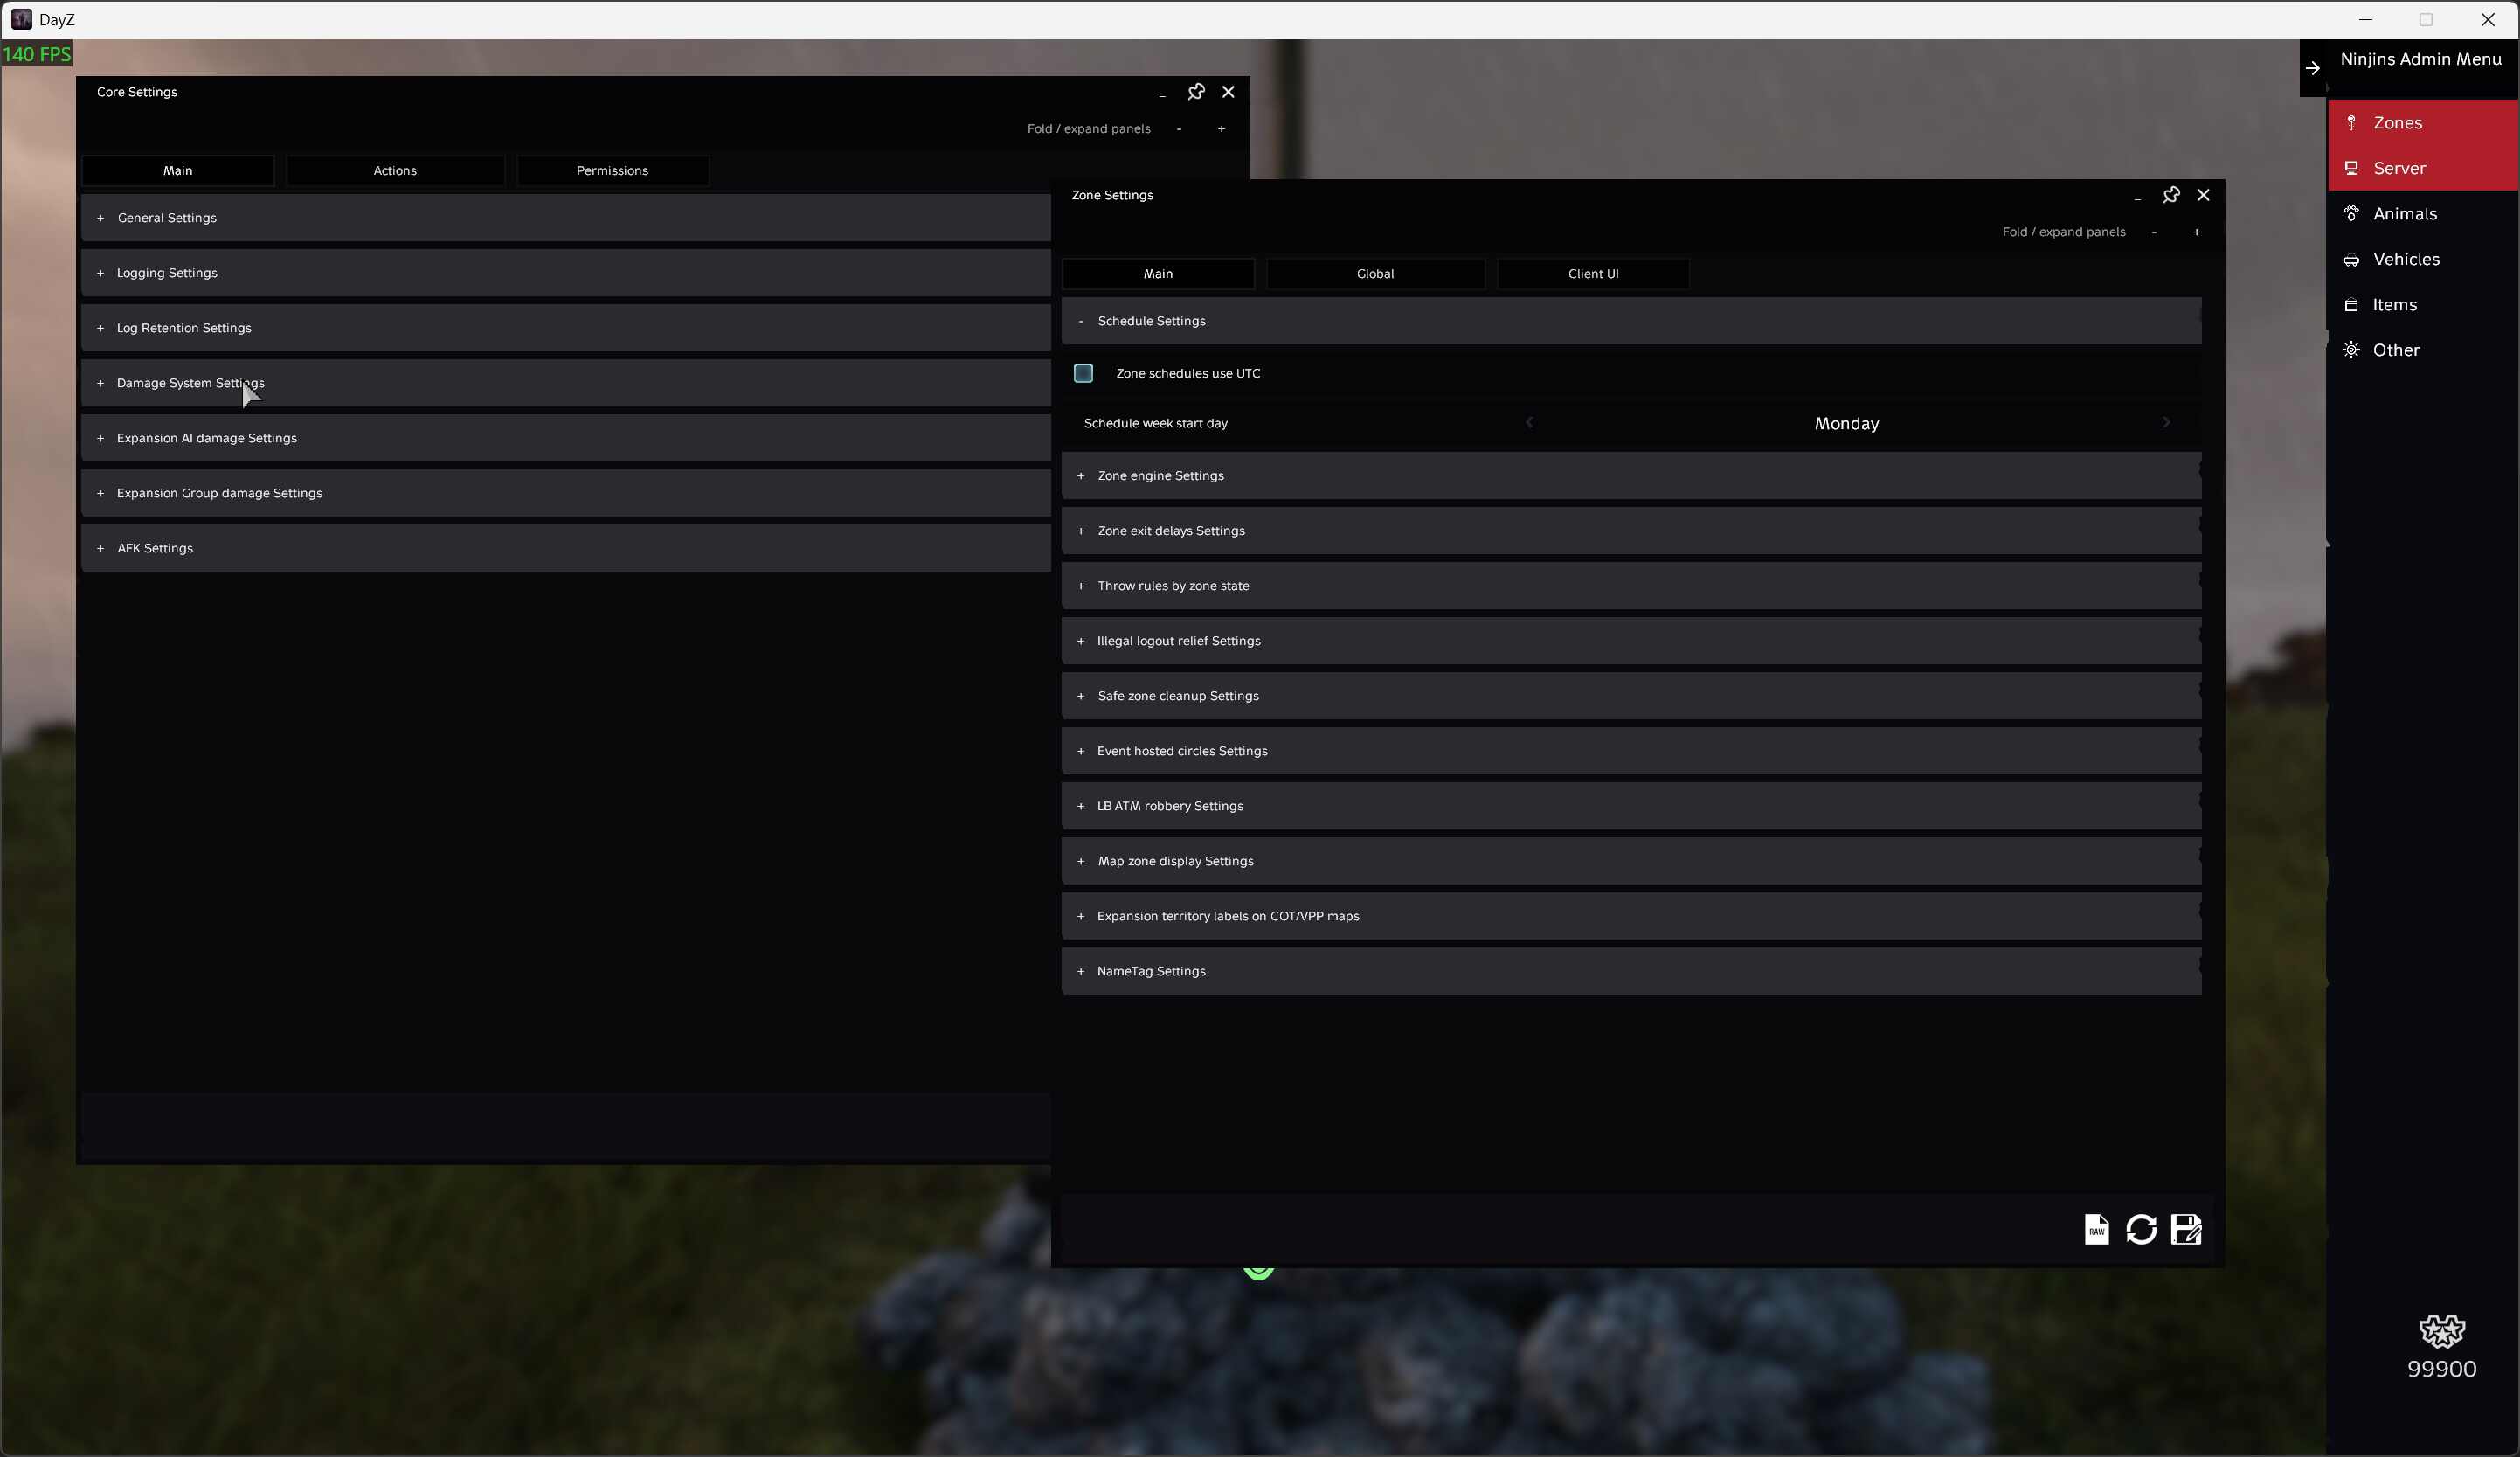Screen dimensions: 2520x1457
Task: Expand Map zone display Settings
Action: click(x=1631, y=861)
